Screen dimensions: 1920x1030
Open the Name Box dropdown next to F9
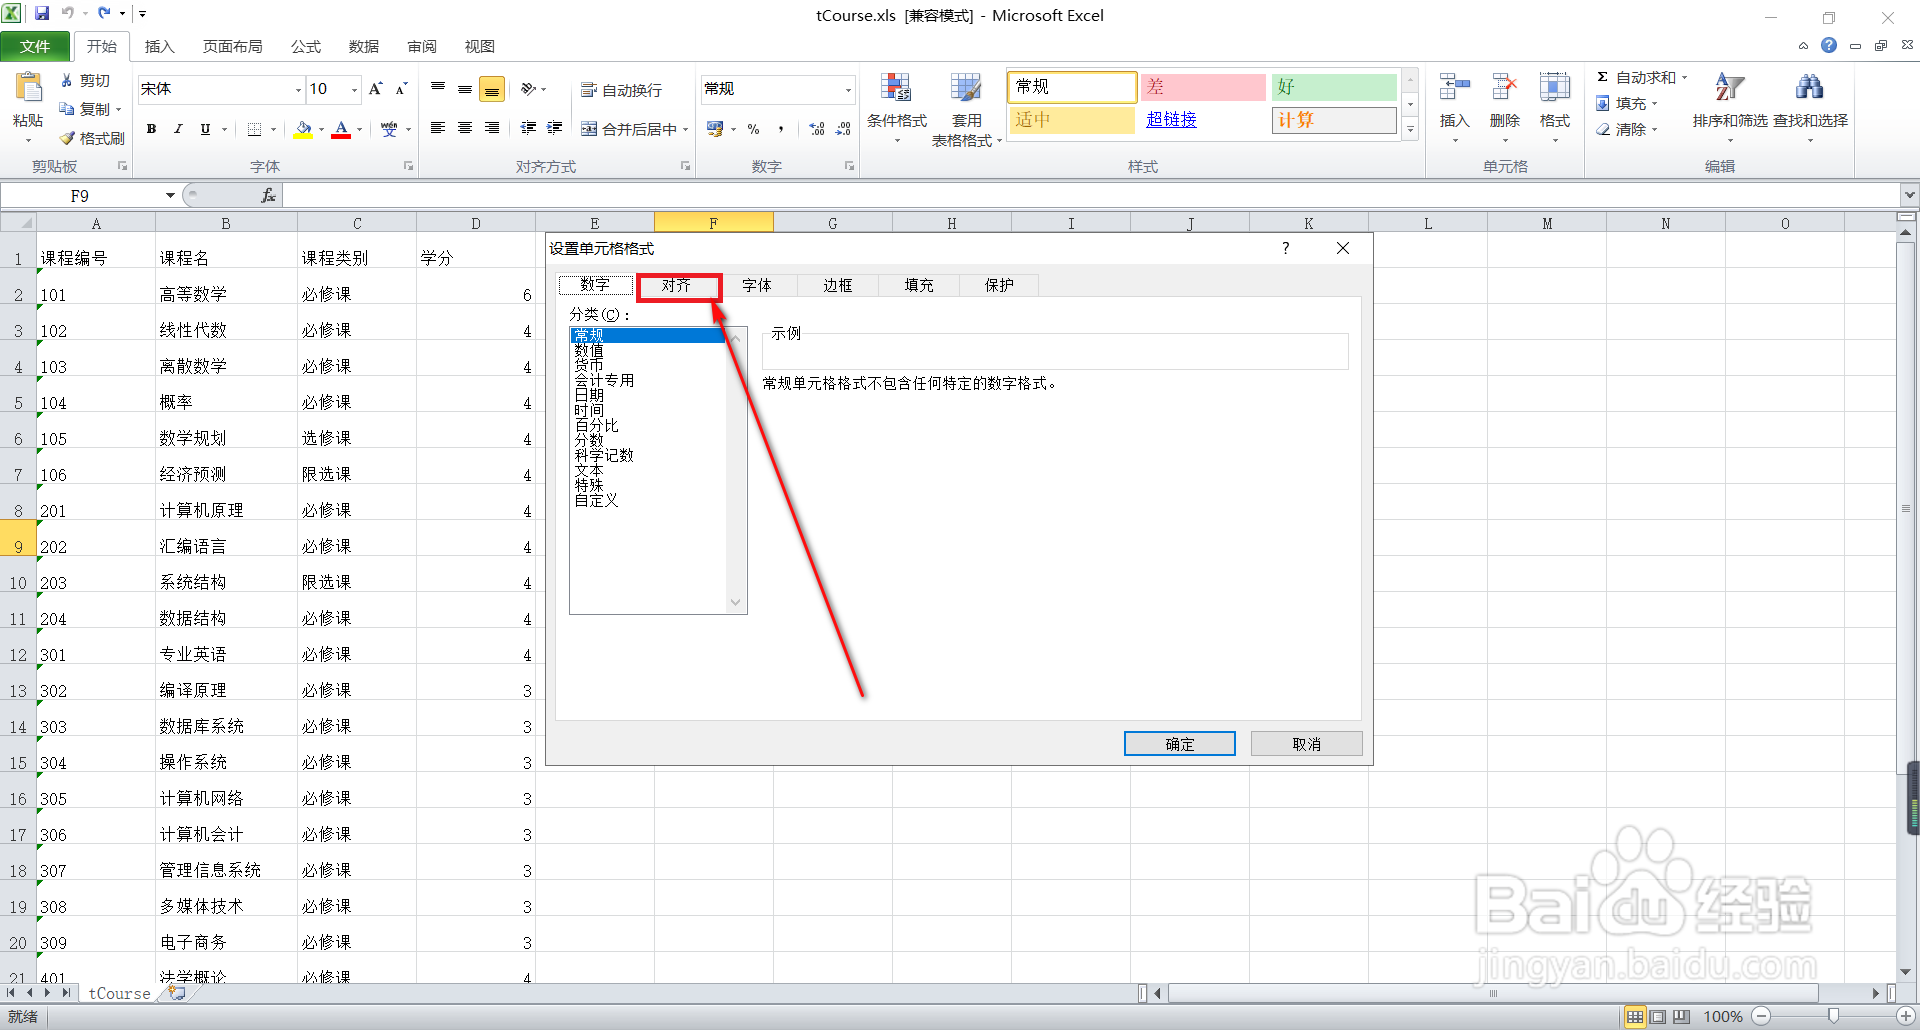(x=171, y=196)
